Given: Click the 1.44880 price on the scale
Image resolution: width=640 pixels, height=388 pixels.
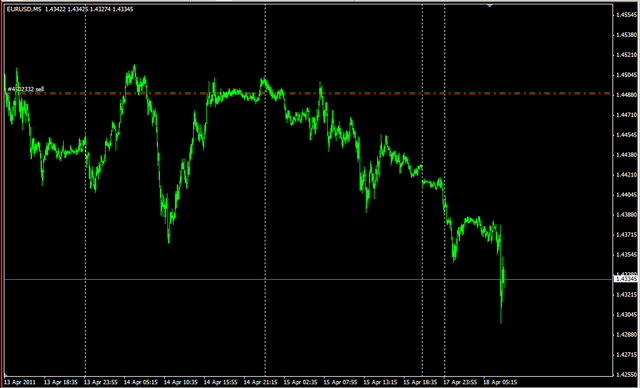Looking at the screenshot, I should [627, 95].
